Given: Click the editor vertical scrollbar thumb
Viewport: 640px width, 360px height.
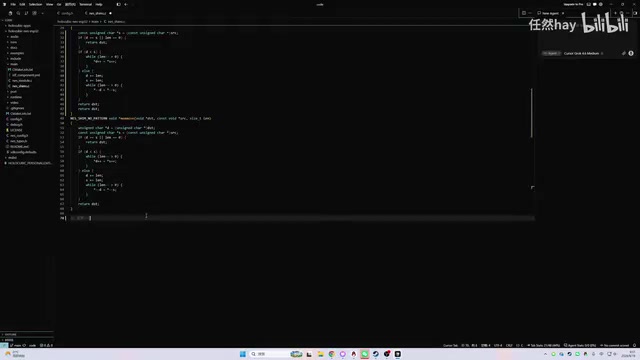Looking at the screenshot, I should [531, 113].
